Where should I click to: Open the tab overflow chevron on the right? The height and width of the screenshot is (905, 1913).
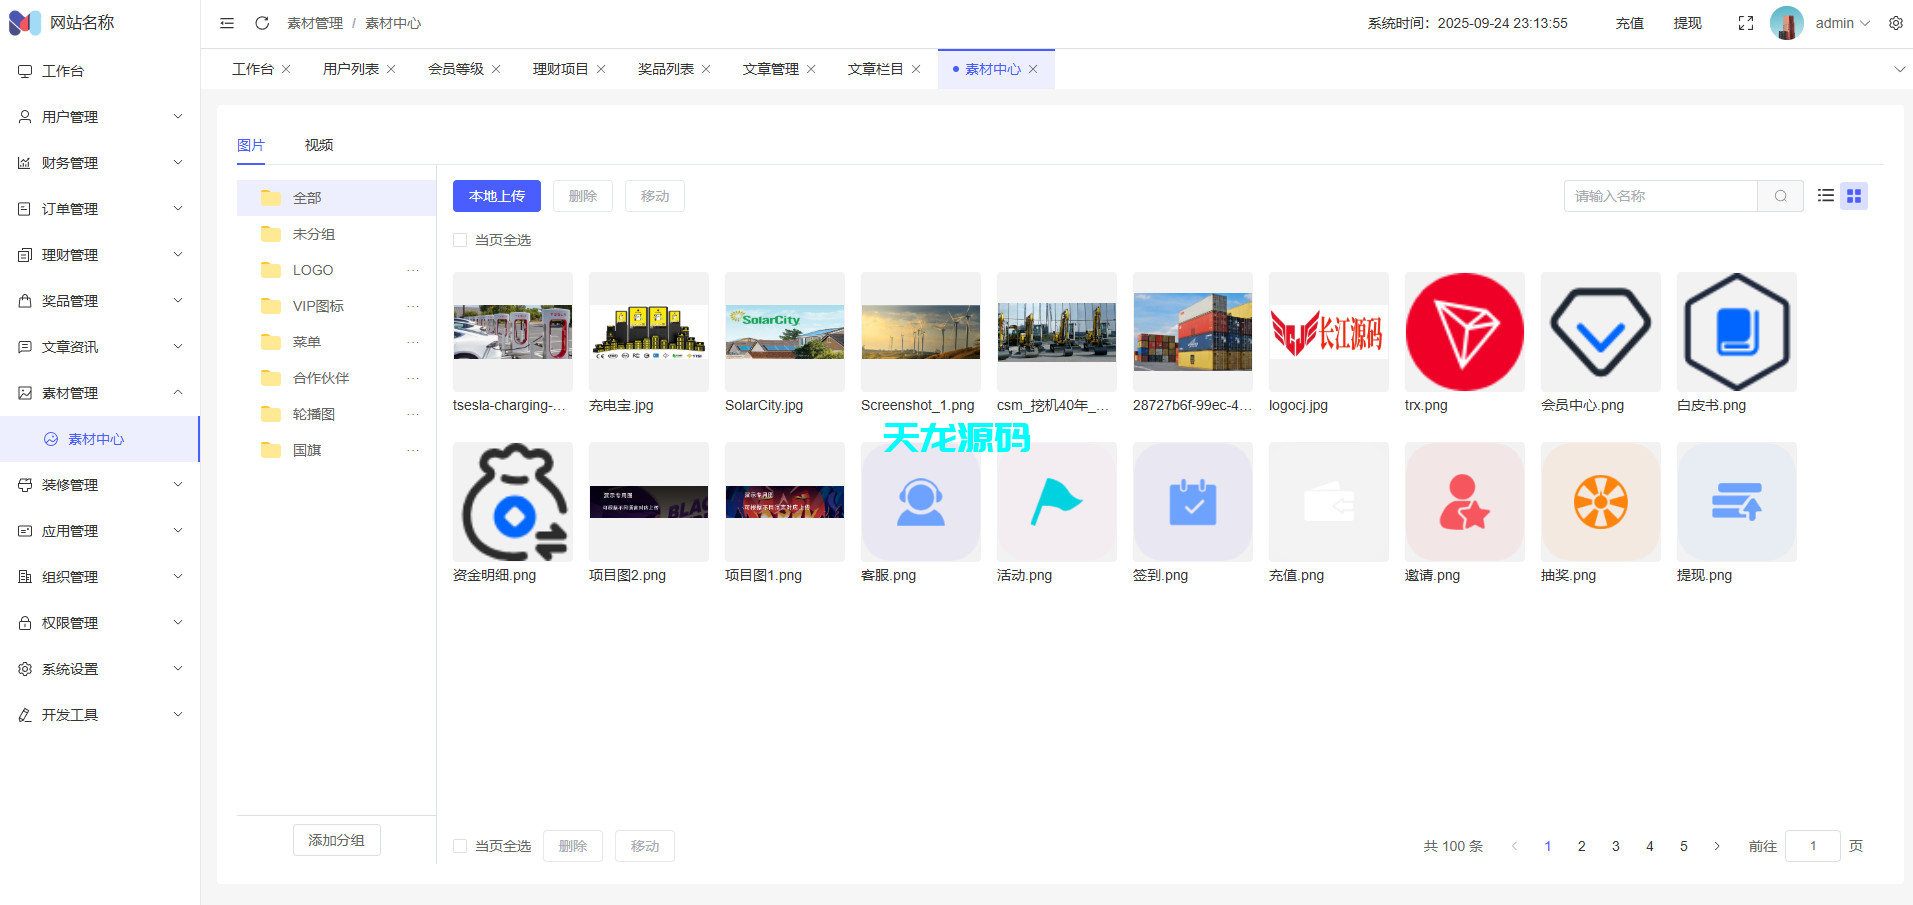point(1899,68)
